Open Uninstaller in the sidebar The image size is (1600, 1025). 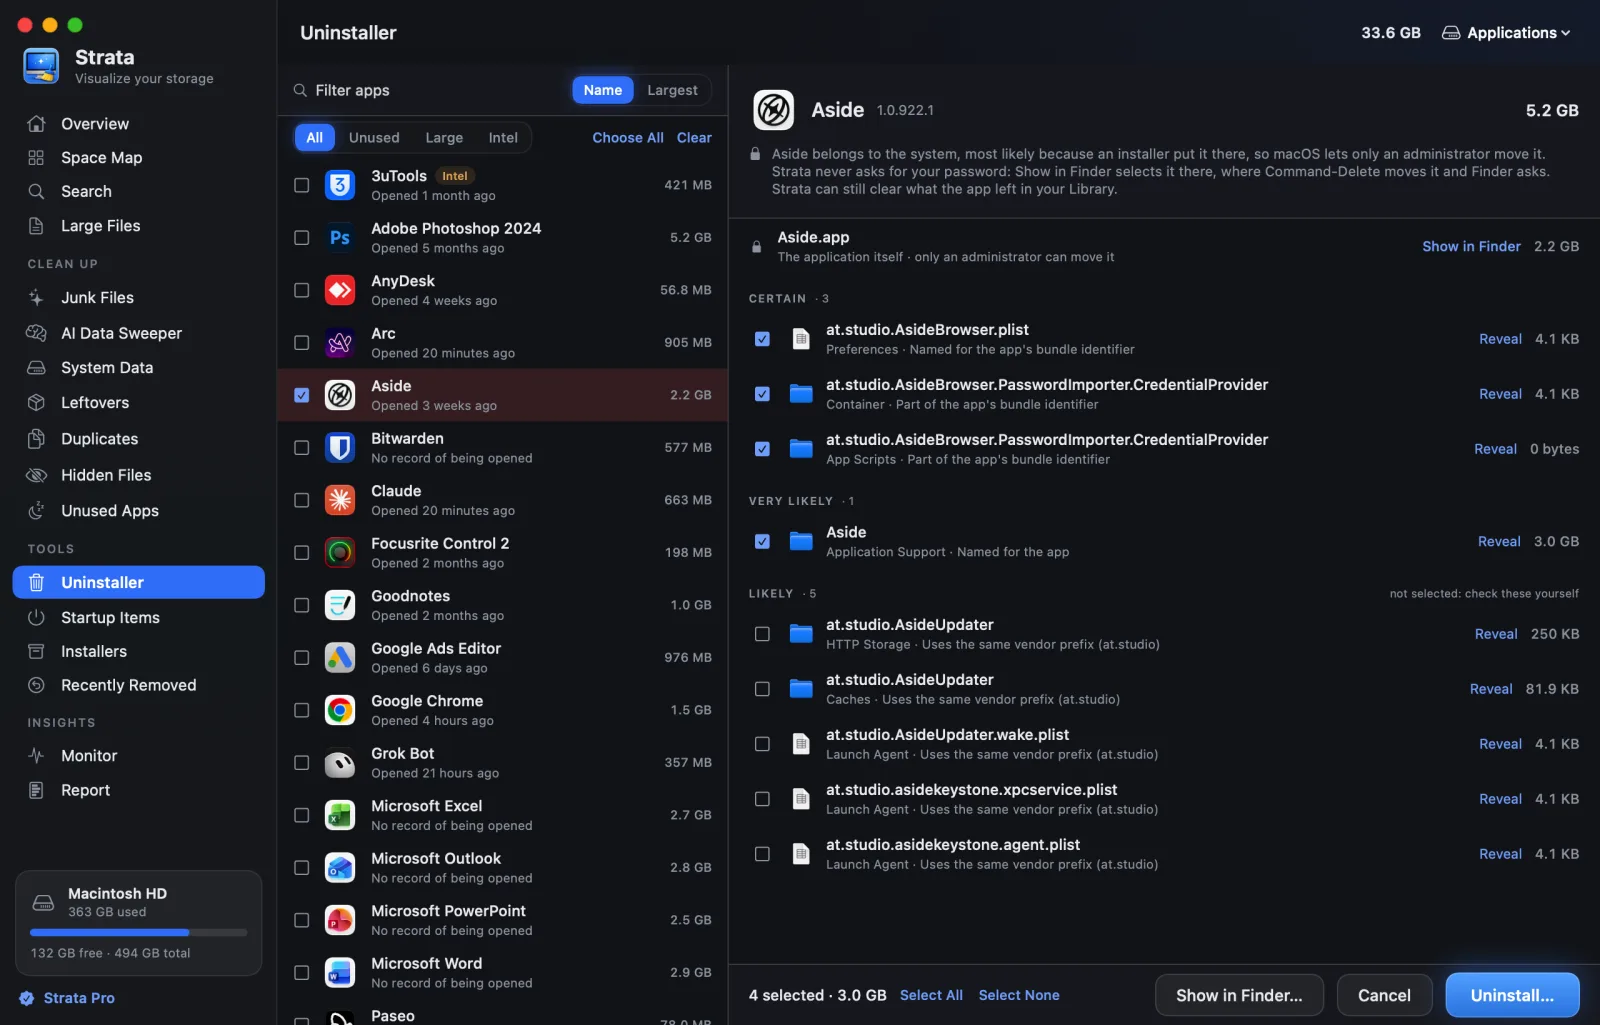138,582
